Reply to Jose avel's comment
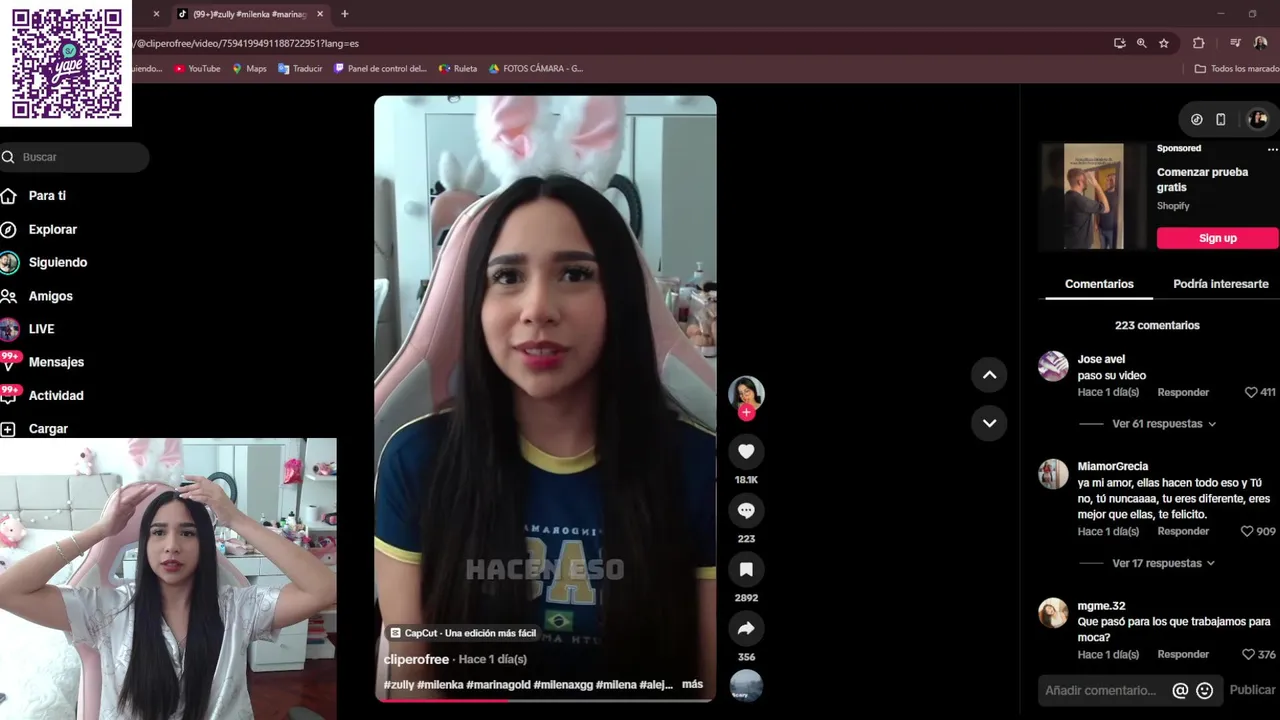Image resolution: width=1280 pixels, height=720 pixels. pyautogui.click(x=1183, y=392)
